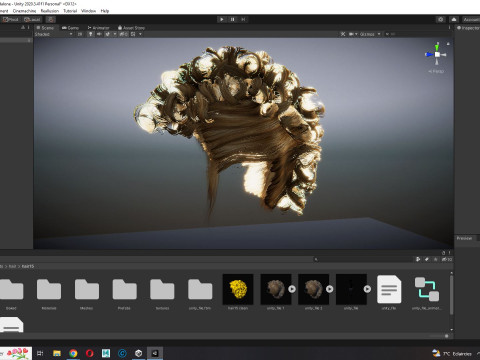Screen dimensions: 480x360
Task: Open the cloud Services icon
Action: tap(454, 19)
